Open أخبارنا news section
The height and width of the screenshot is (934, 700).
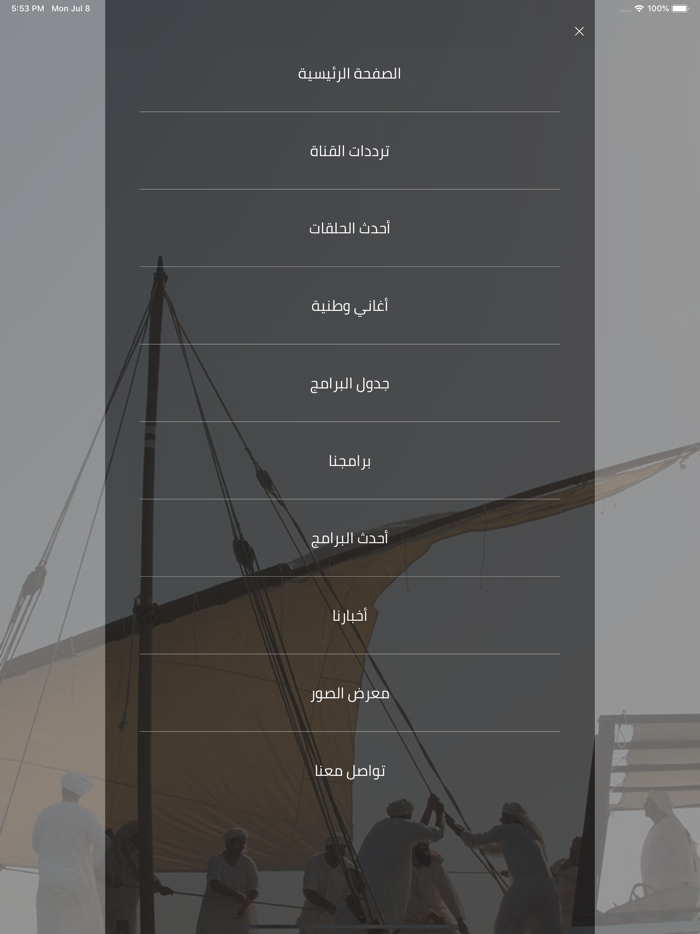click(x=350, y=614)
